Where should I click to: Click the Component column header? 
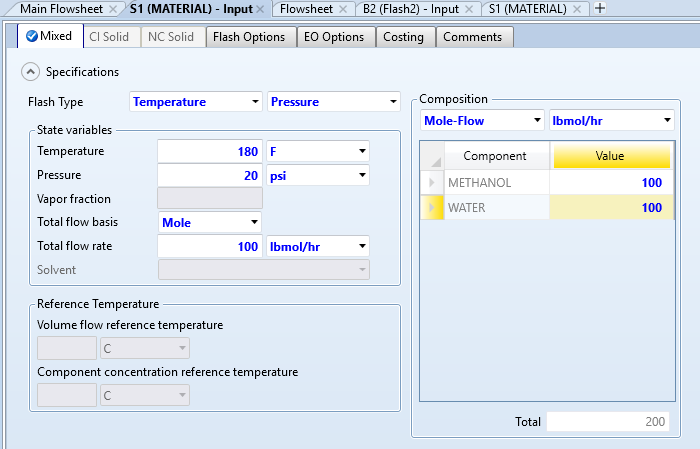pos(496,155)
